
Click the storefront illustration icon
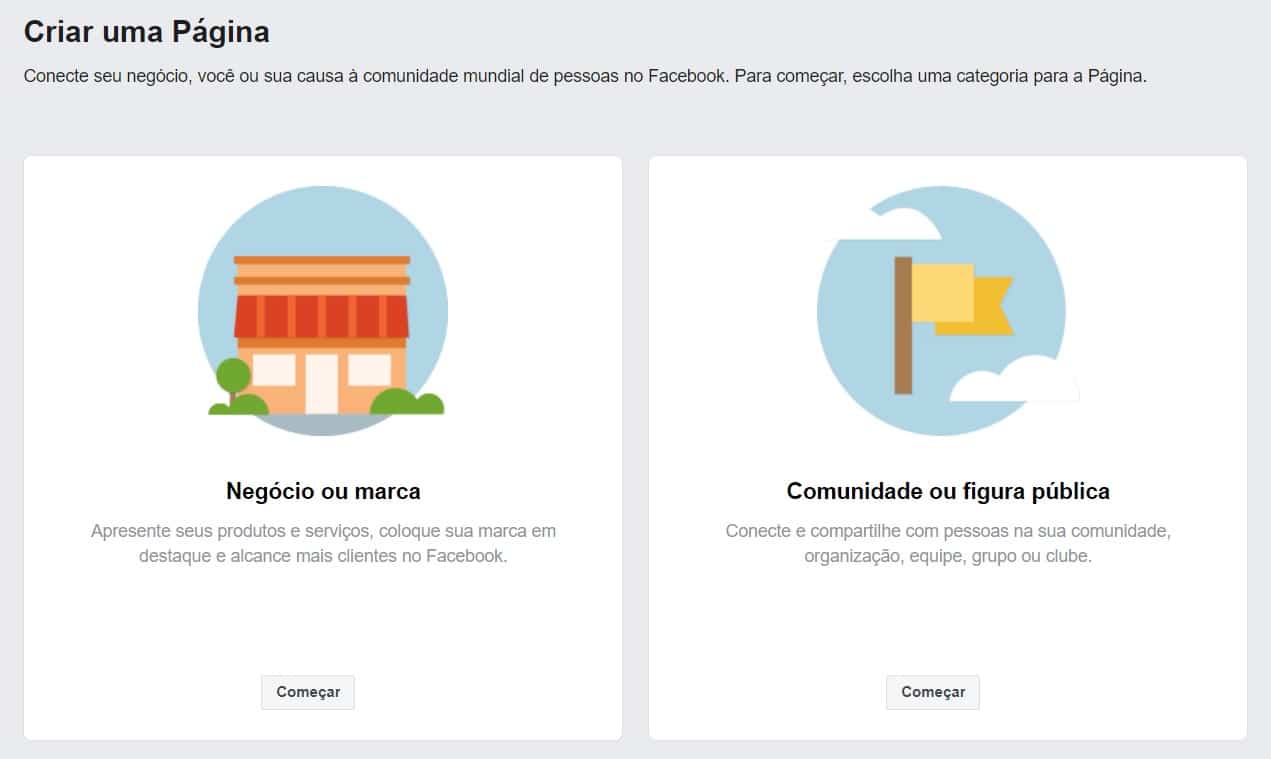[x=323, y=311]
